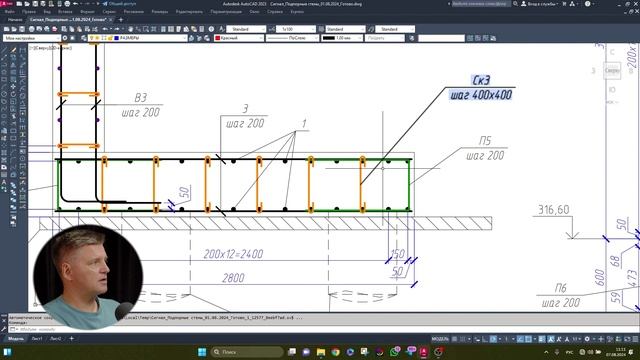Open the ПоСлою linetype dropdown
This screenshot has height=360, width=640.
(x=292, y=38)
